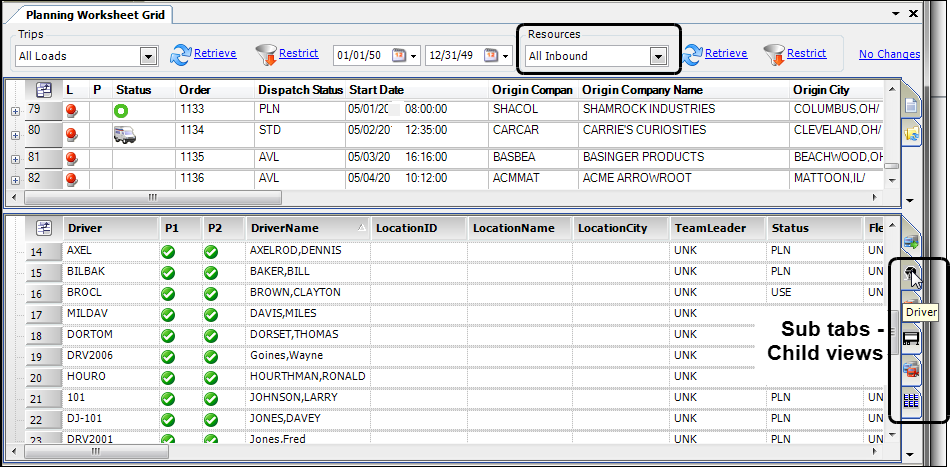The height and width of the screenshot is (468, 951).
Task: Open the Resources All Inbound dropdown
Action: [x=658, y=56]
